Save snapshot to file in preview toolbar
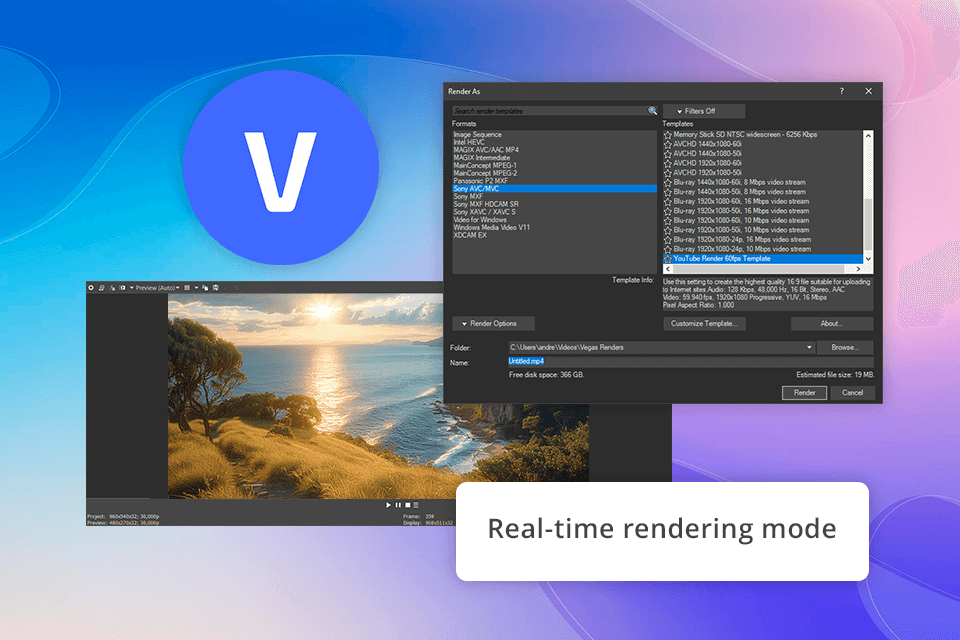The height and width of the screenshot is (640, 960). click(x=216, y=288)
